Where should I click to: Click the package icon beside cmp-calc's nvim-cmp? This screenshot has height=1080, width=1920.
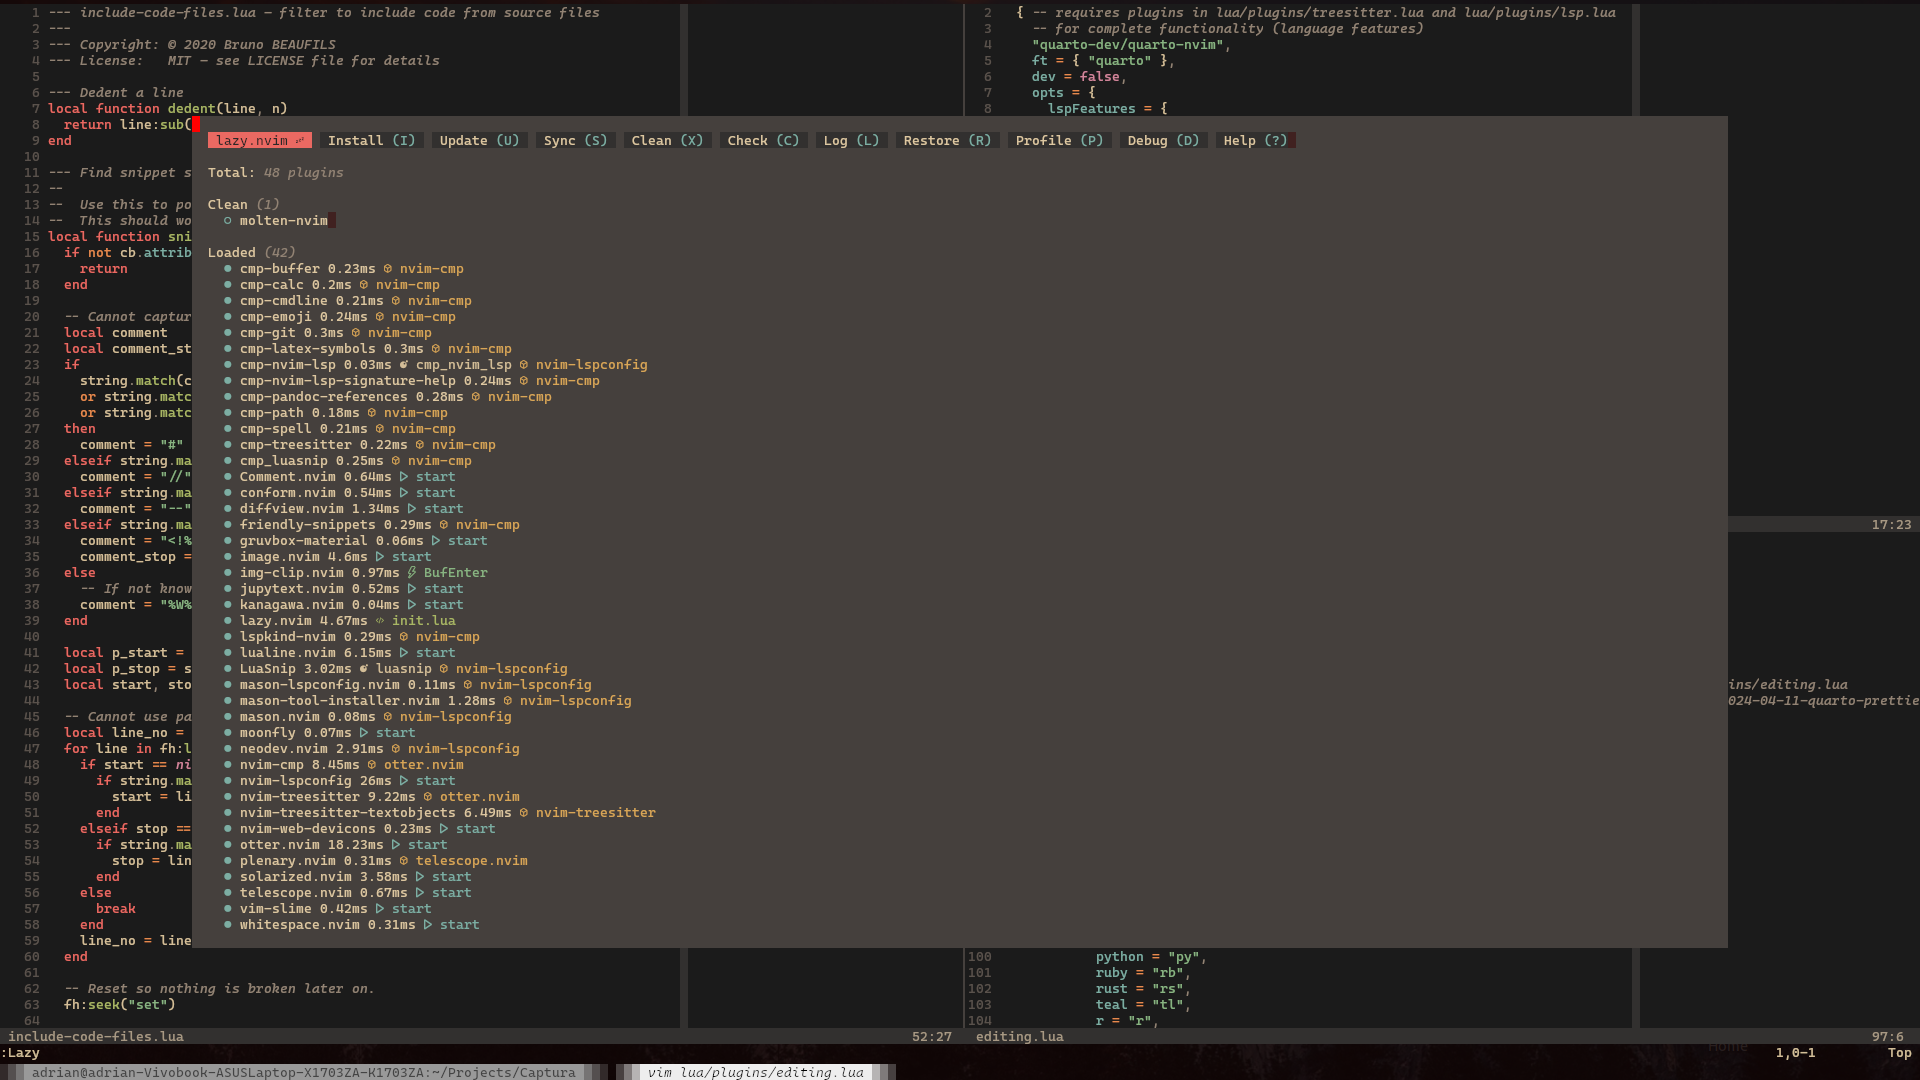coord(364,285)
